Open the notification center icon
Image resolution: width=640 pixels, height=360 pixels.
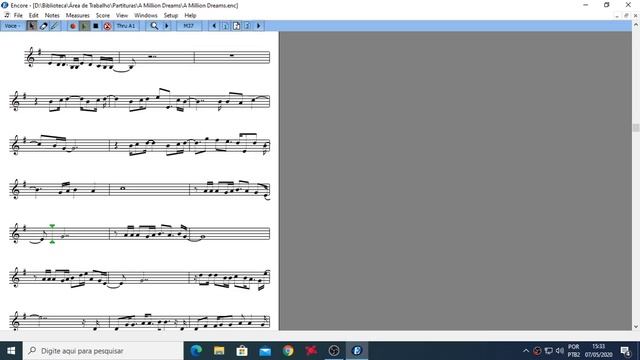click(x=625, y=351)
